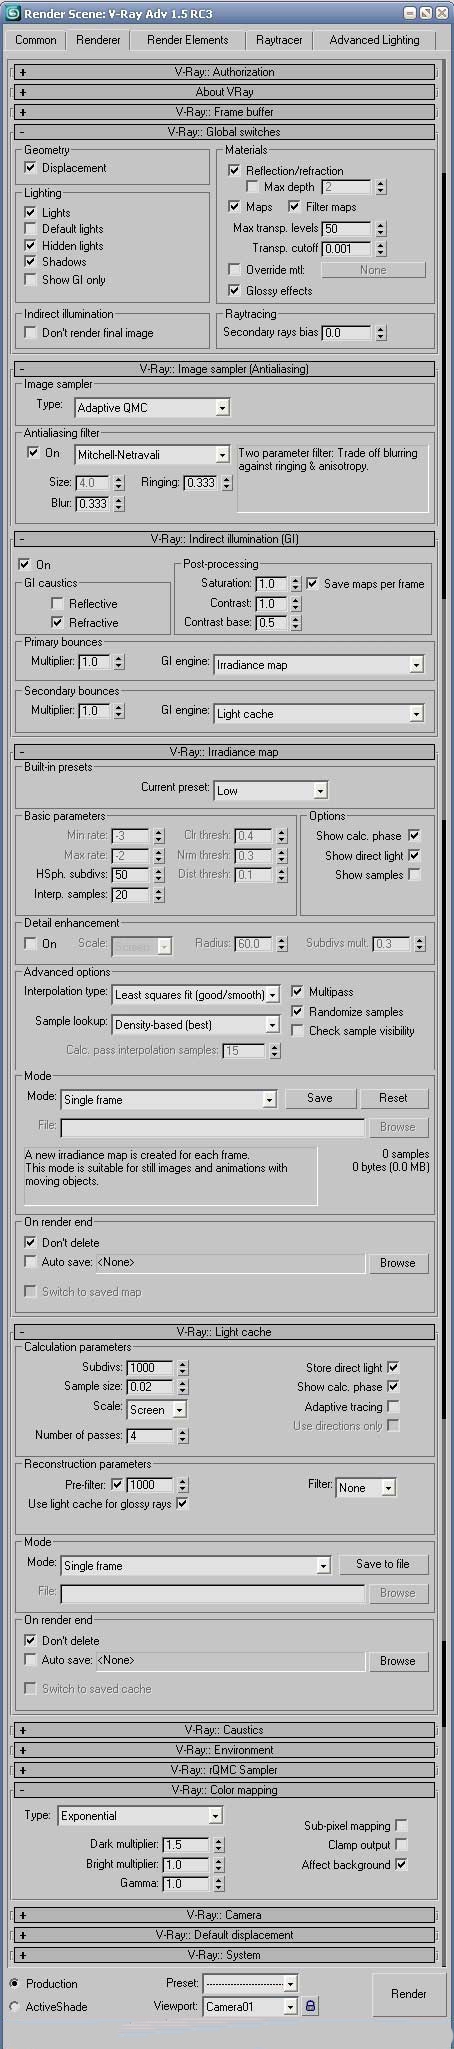Click the Override mtl None button
Viewport: 454px width, 2049px height.
(373, 270)
